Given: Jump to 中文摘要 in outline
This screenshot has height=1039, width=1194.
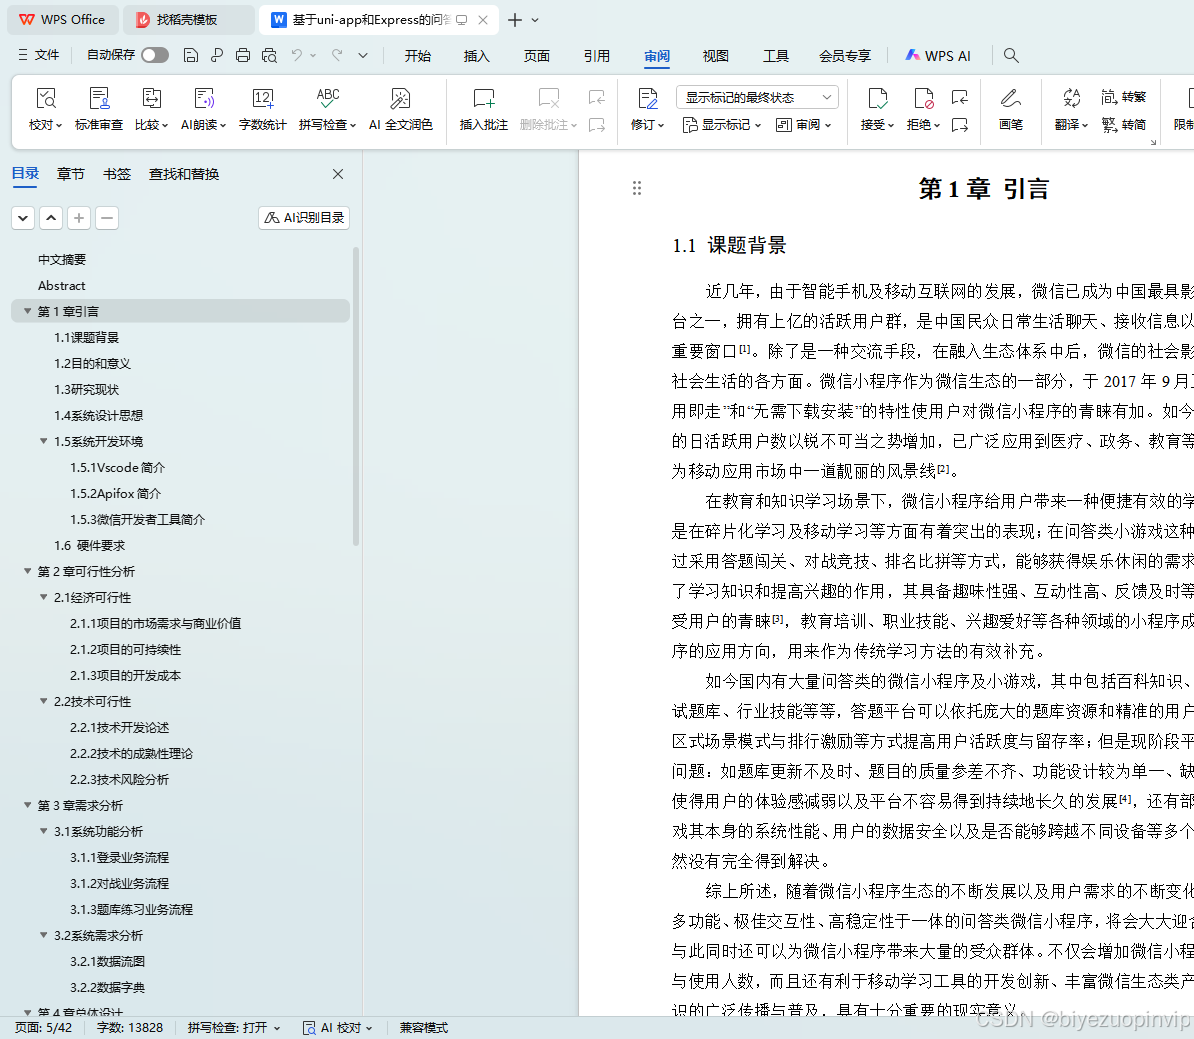Looking at the screenshot, I should point(62,259).
